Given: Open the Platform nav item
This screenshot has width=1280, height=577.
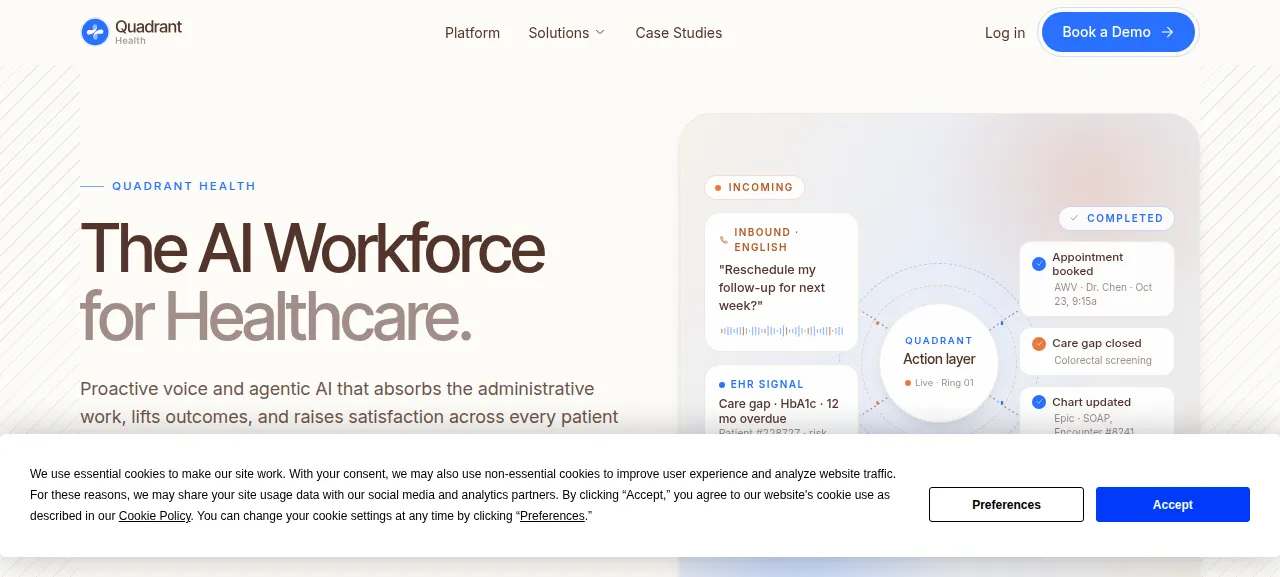Looking at the screenshot, I should pos(472,33).
